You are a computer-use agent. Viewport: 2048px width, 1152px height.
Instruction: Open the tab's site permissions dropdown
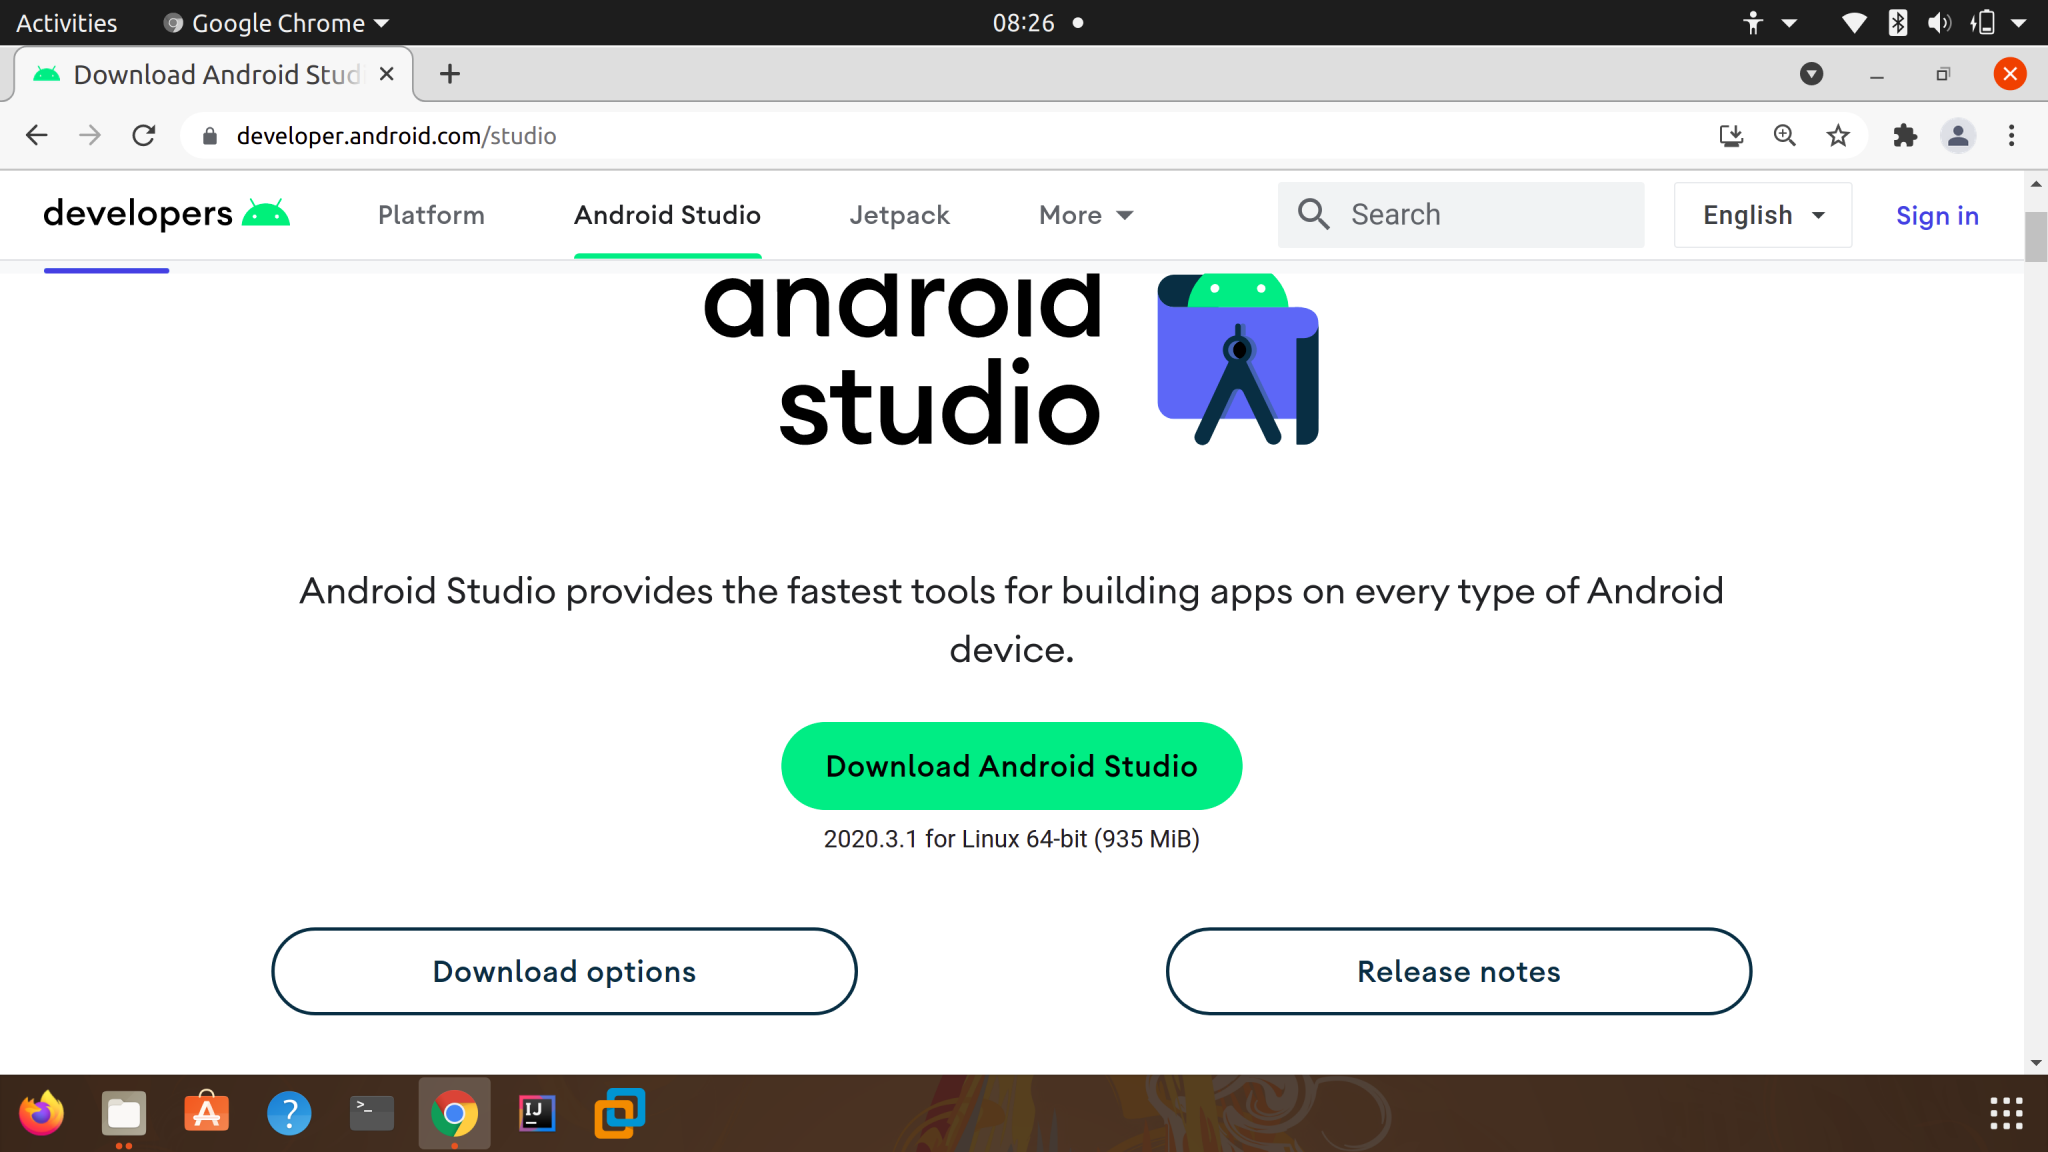[x=210, y=136]
